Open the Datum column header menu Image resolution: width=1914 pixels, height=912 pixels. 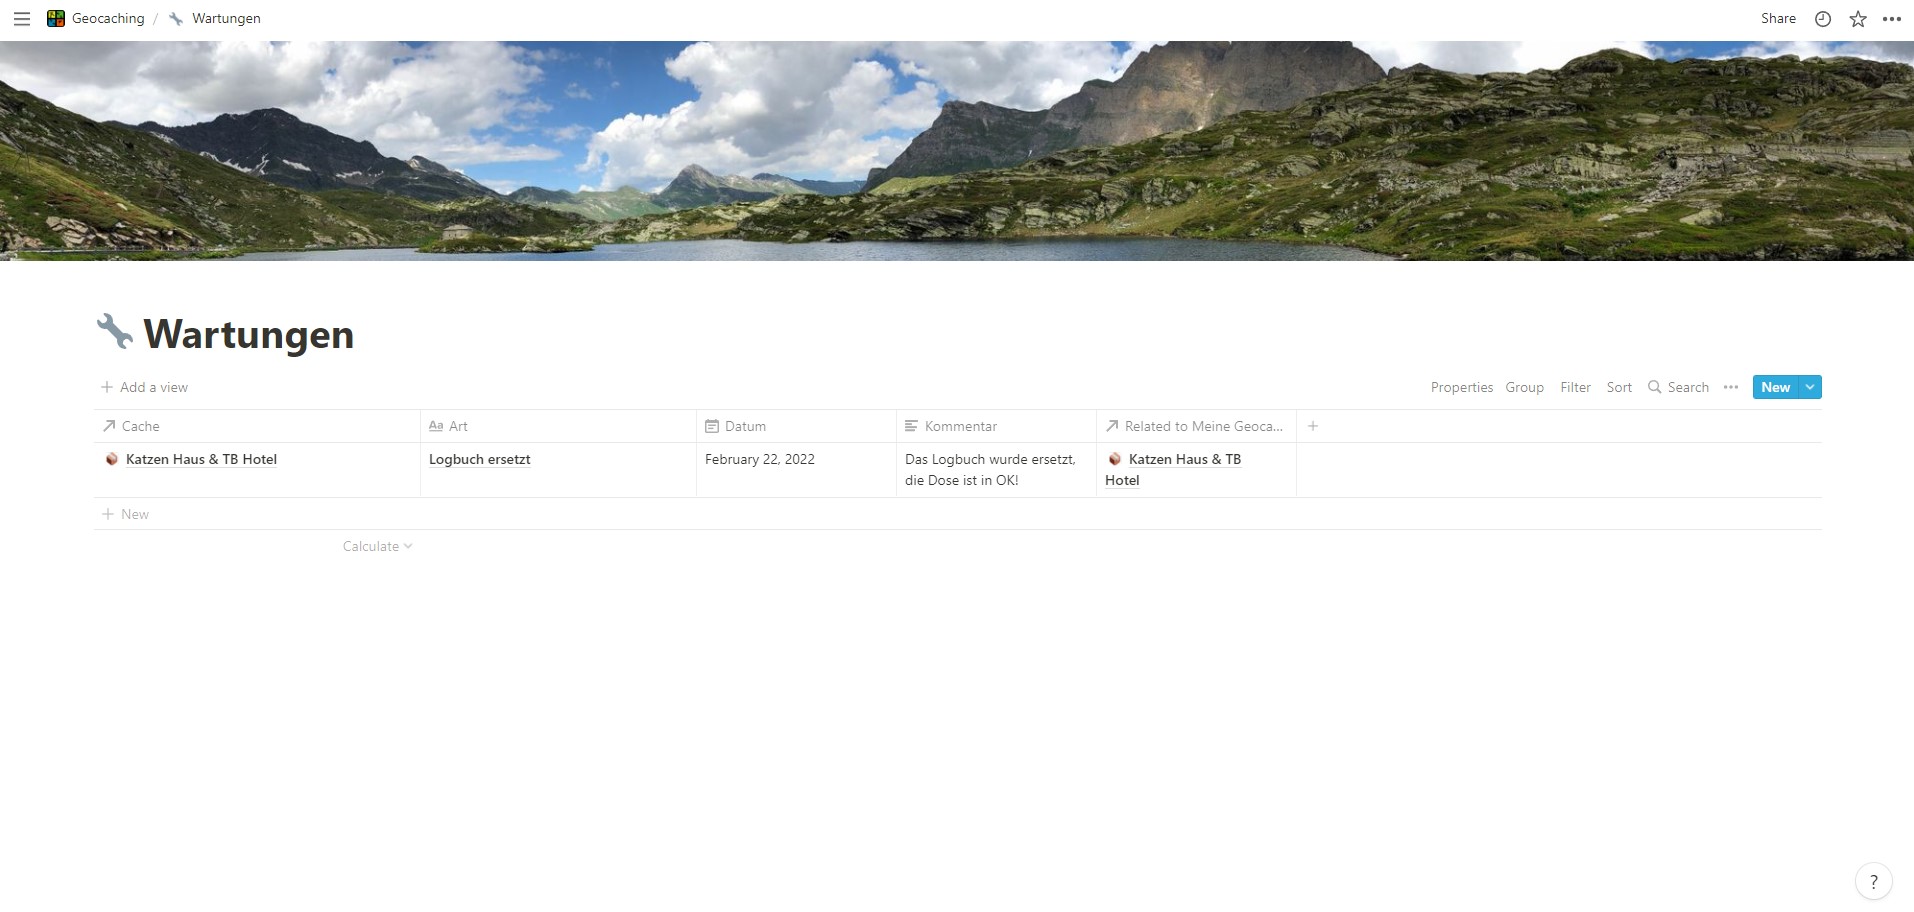(745, 426)
